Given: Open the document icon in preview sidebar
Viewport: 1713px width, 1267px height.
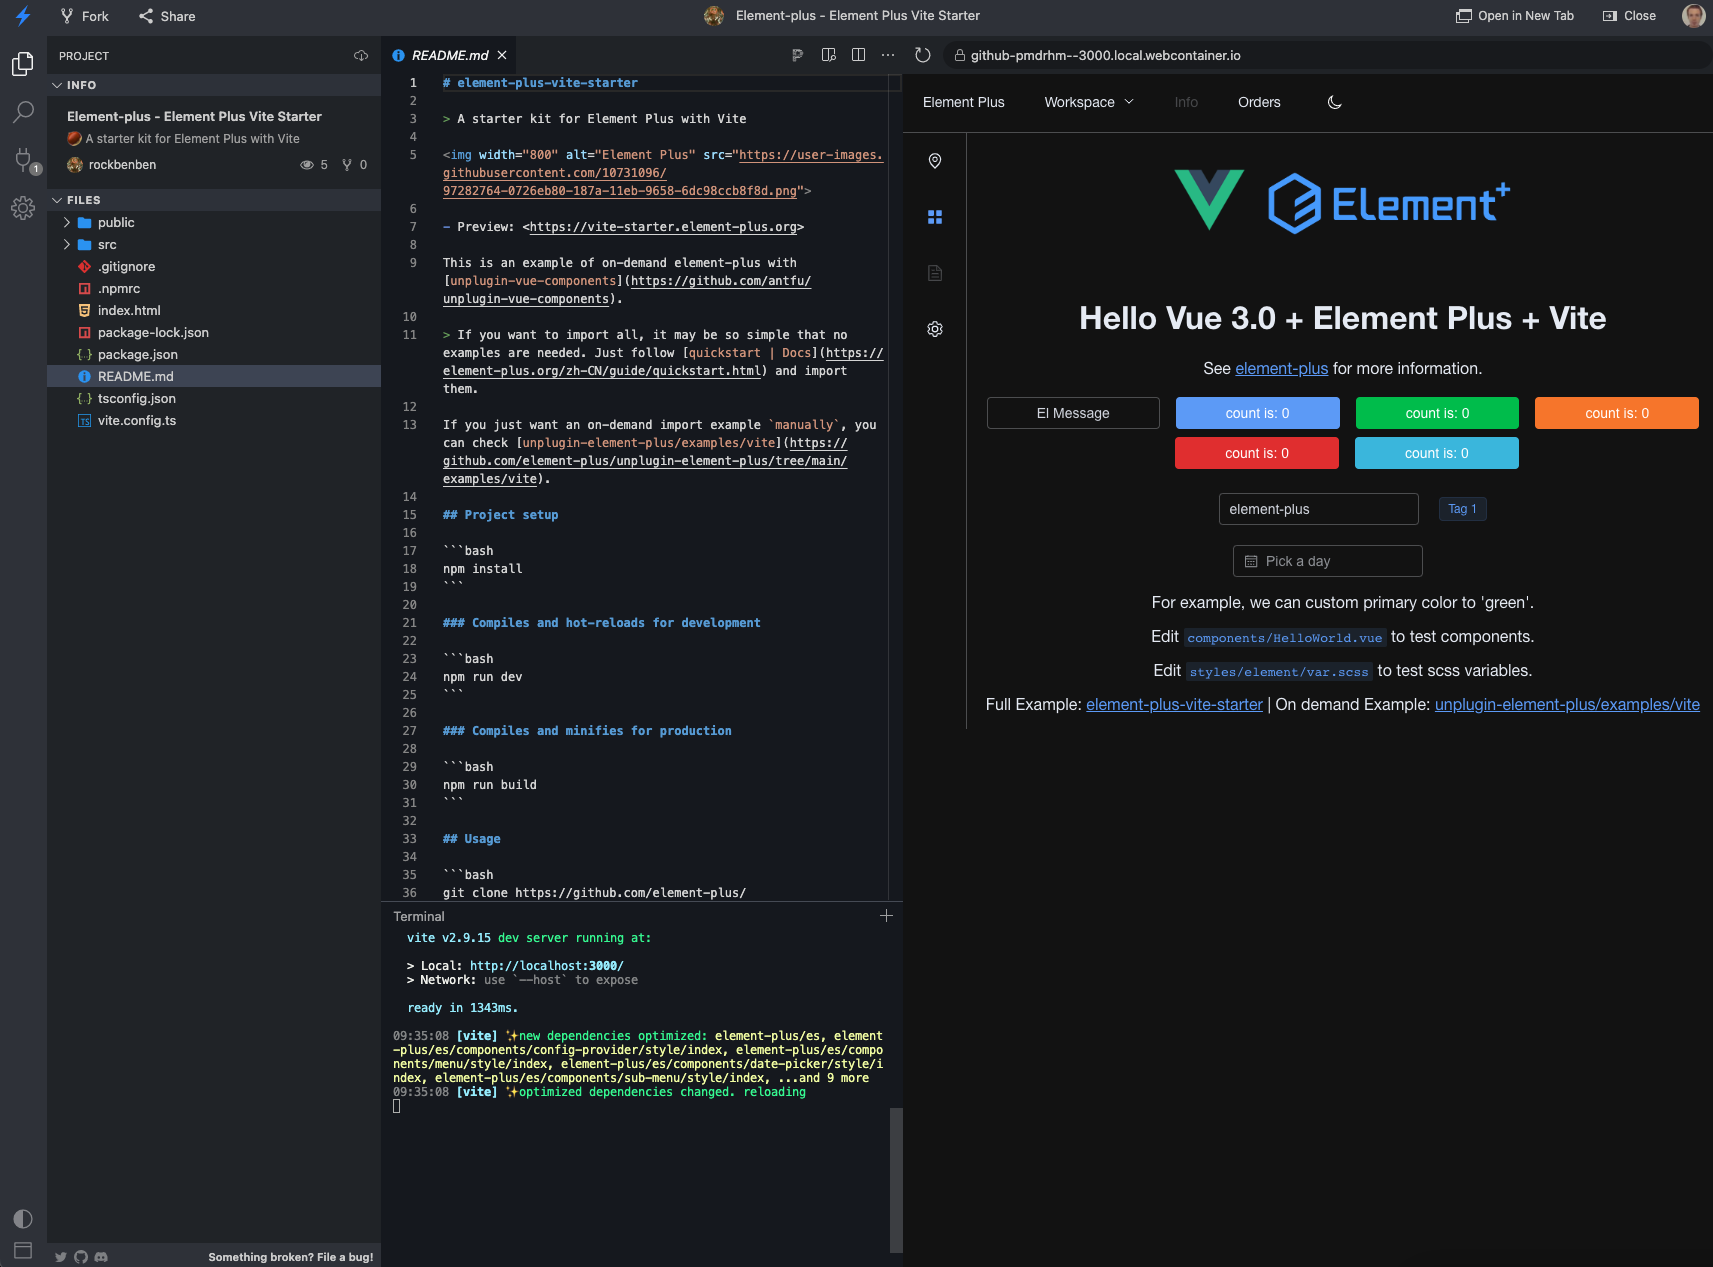Looking at the screenshot, I should pos(934,272).
